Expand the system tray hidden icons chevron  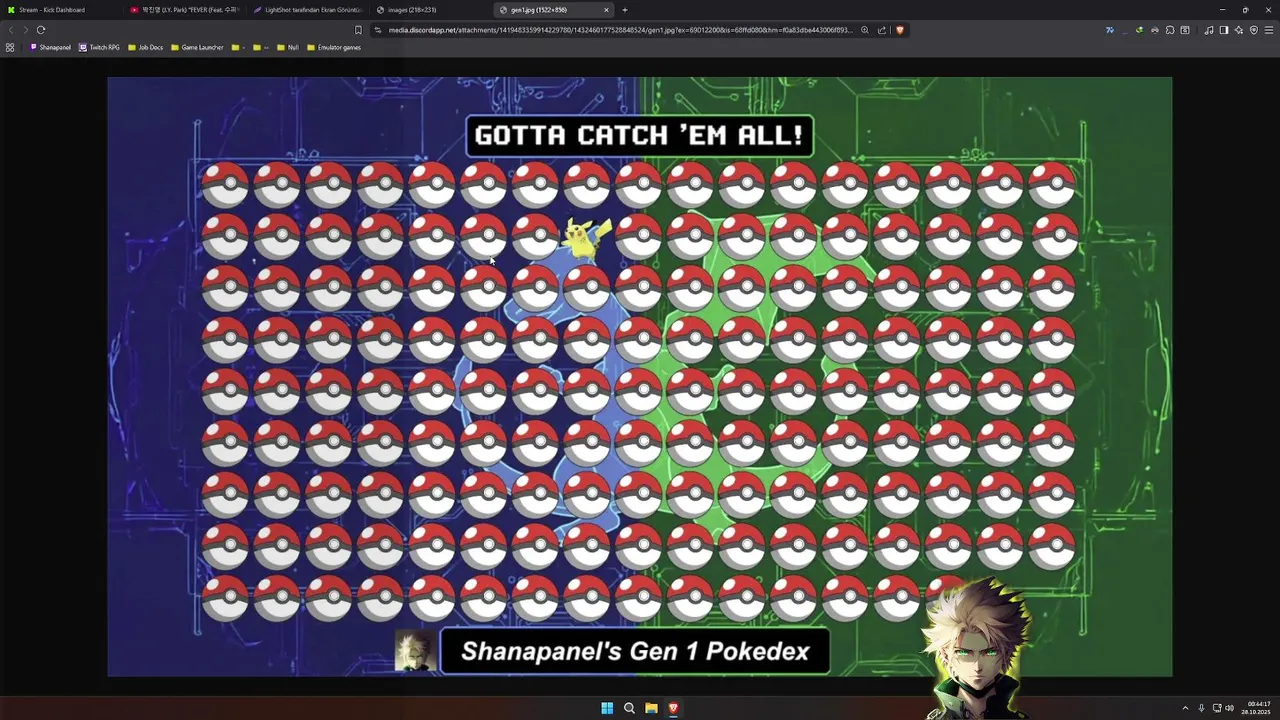(x=1185, y=708)
